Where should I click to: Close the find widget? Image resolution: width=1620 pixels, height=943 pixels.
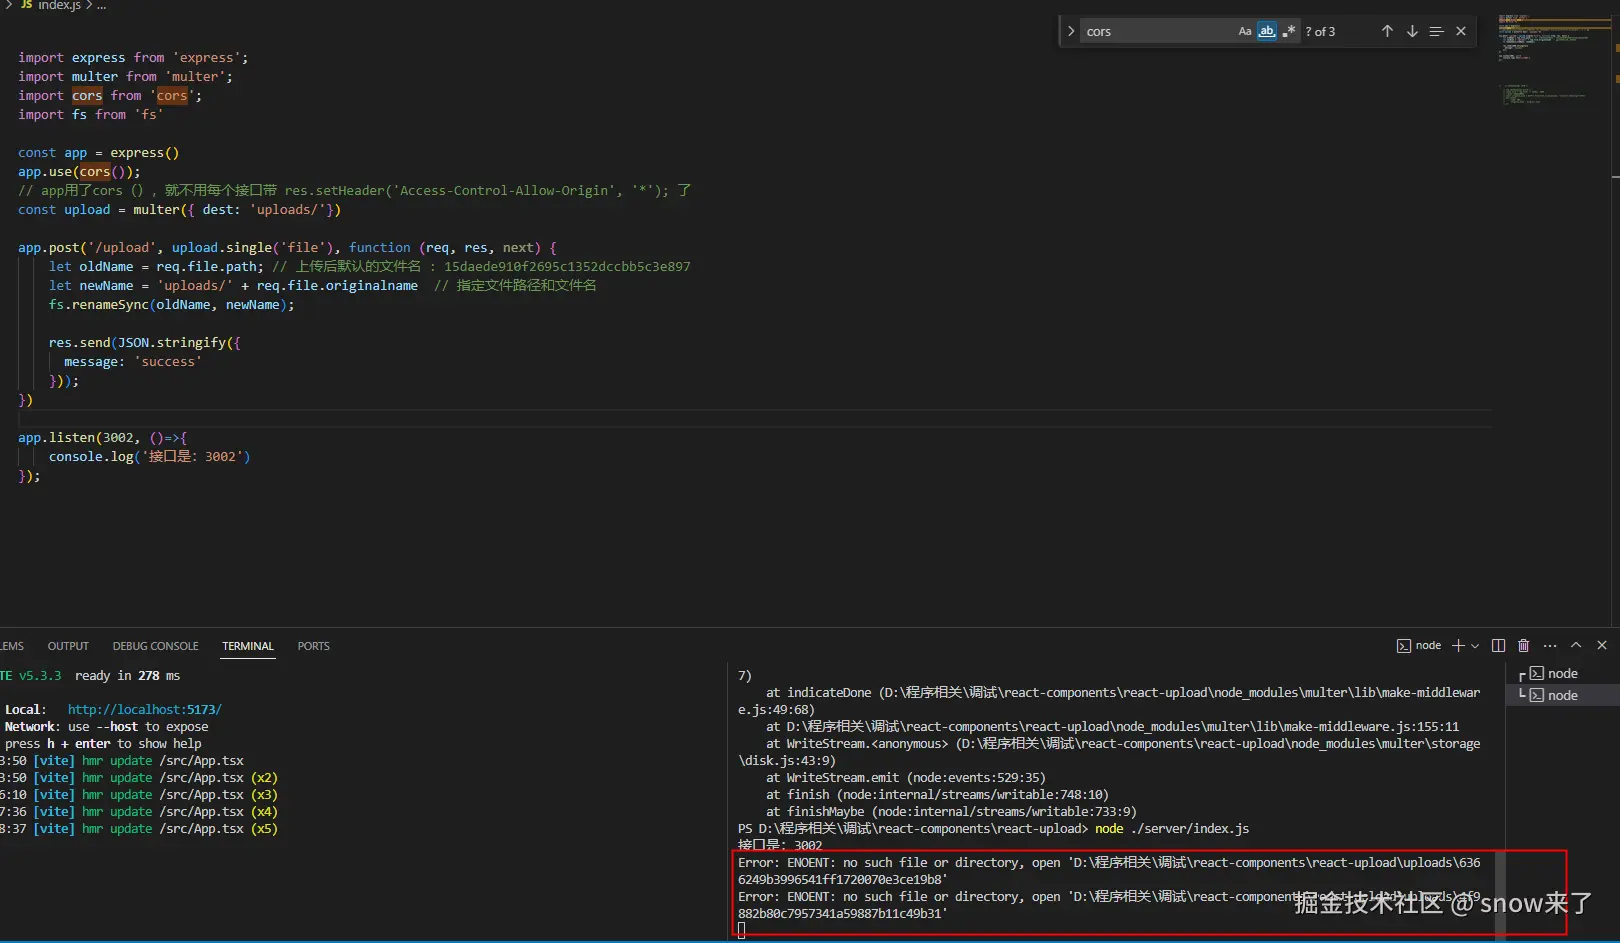[x=1461, y=31]
